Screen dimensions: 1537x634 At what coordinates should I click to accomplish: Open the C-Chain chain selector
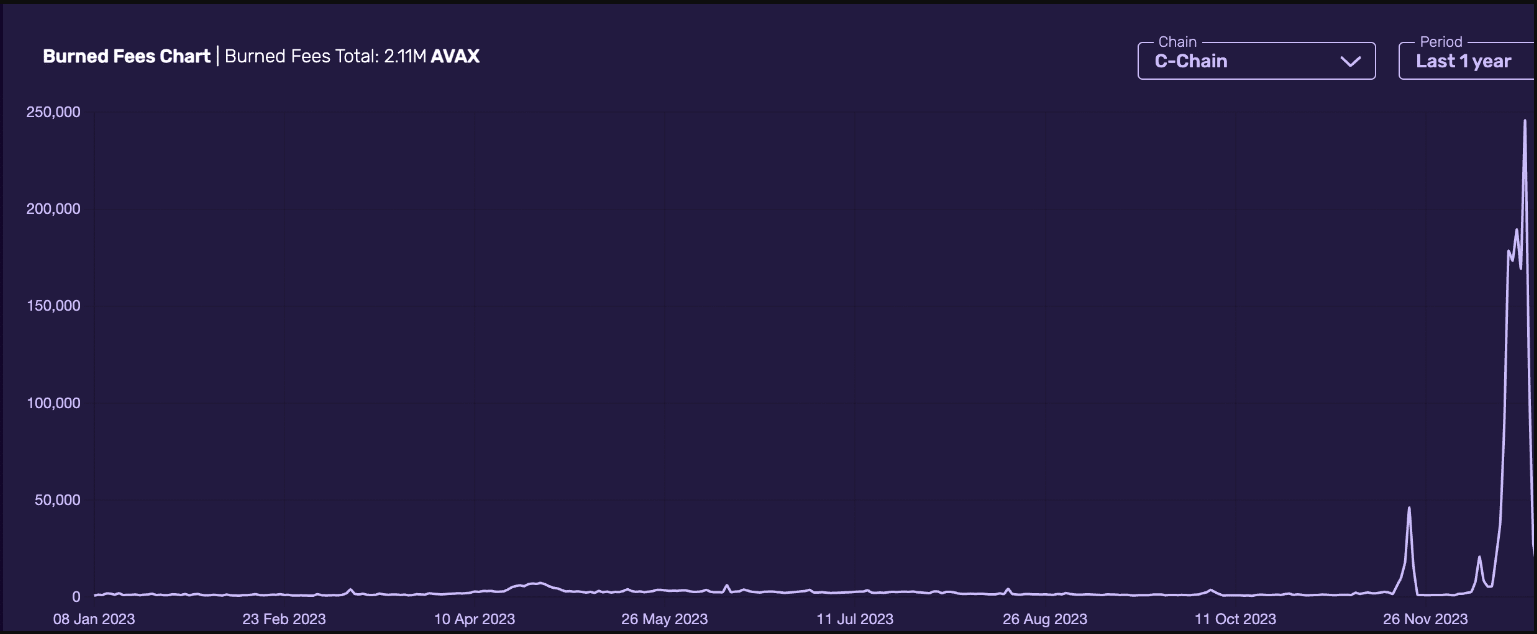click(x=1255, y=61)
